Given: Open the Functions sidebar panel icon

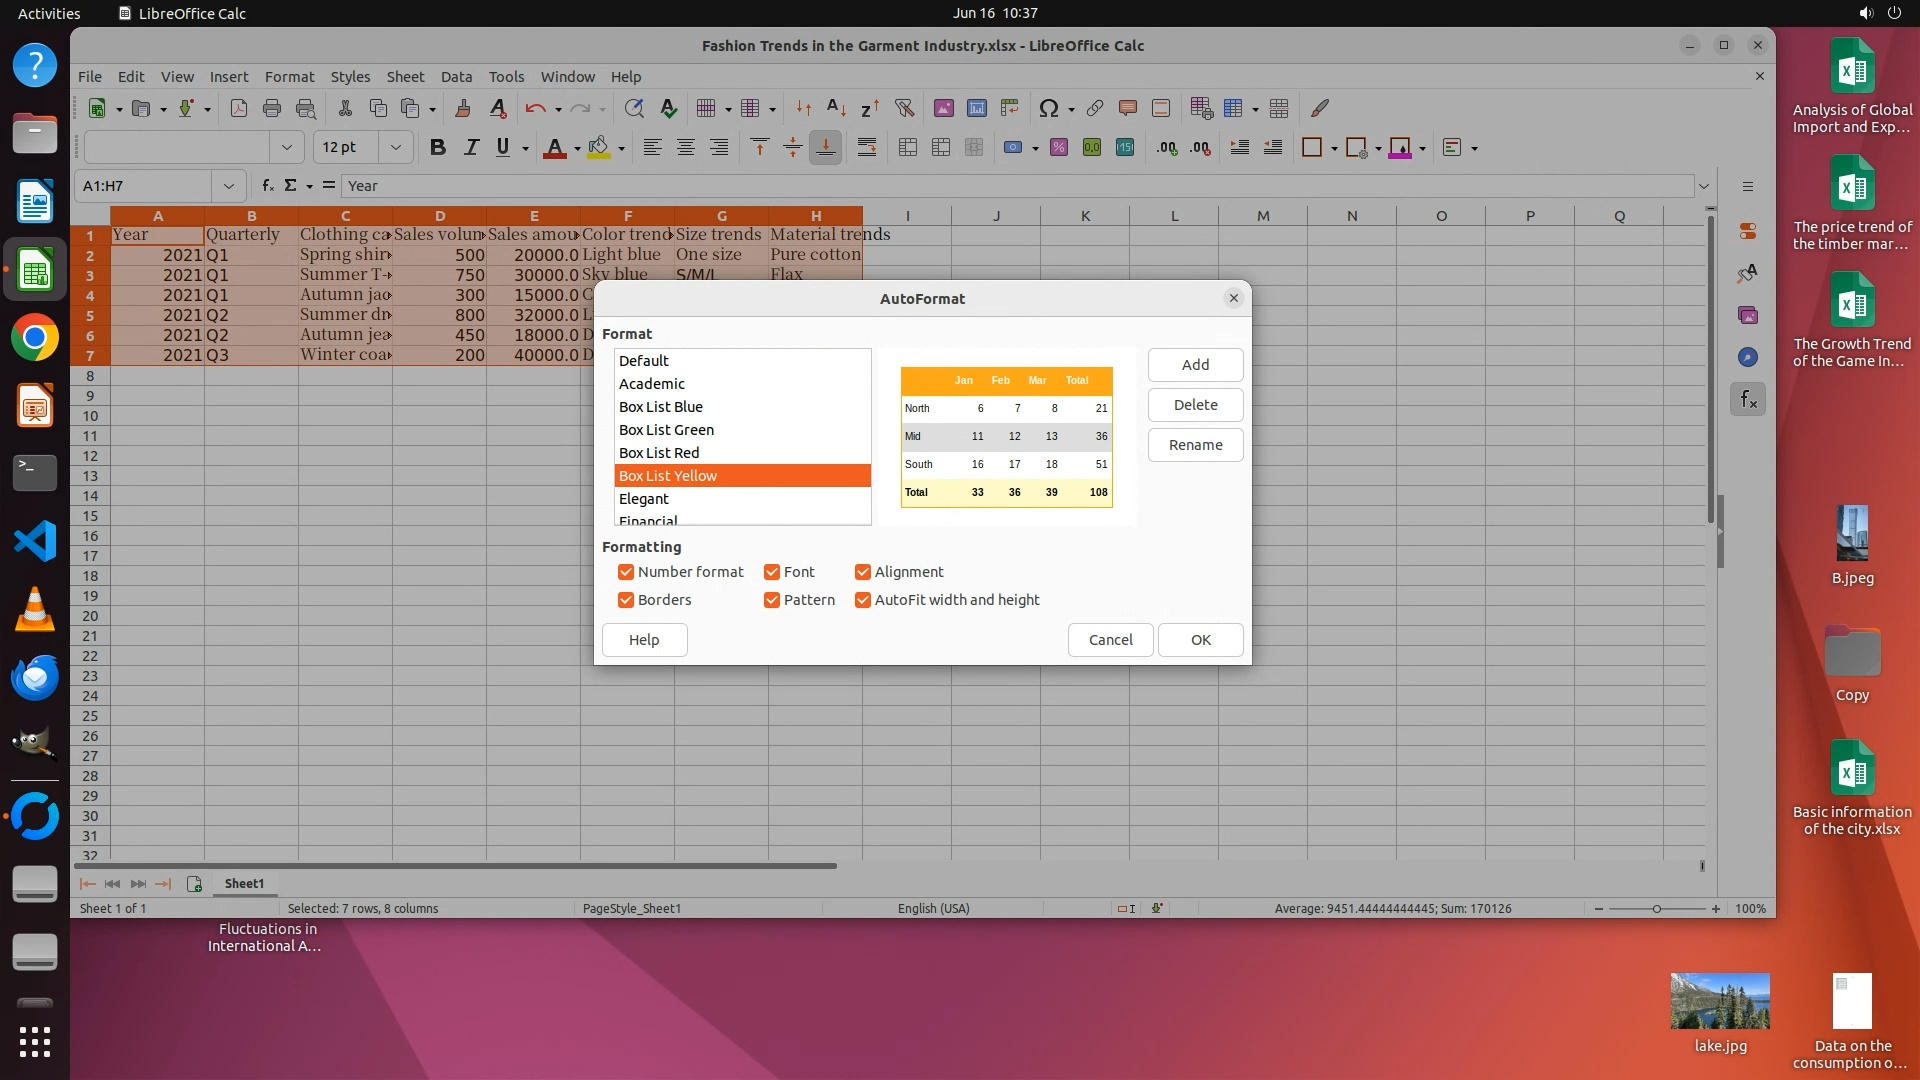Looking at the screenshot, I should click(x=1747, y=400).
